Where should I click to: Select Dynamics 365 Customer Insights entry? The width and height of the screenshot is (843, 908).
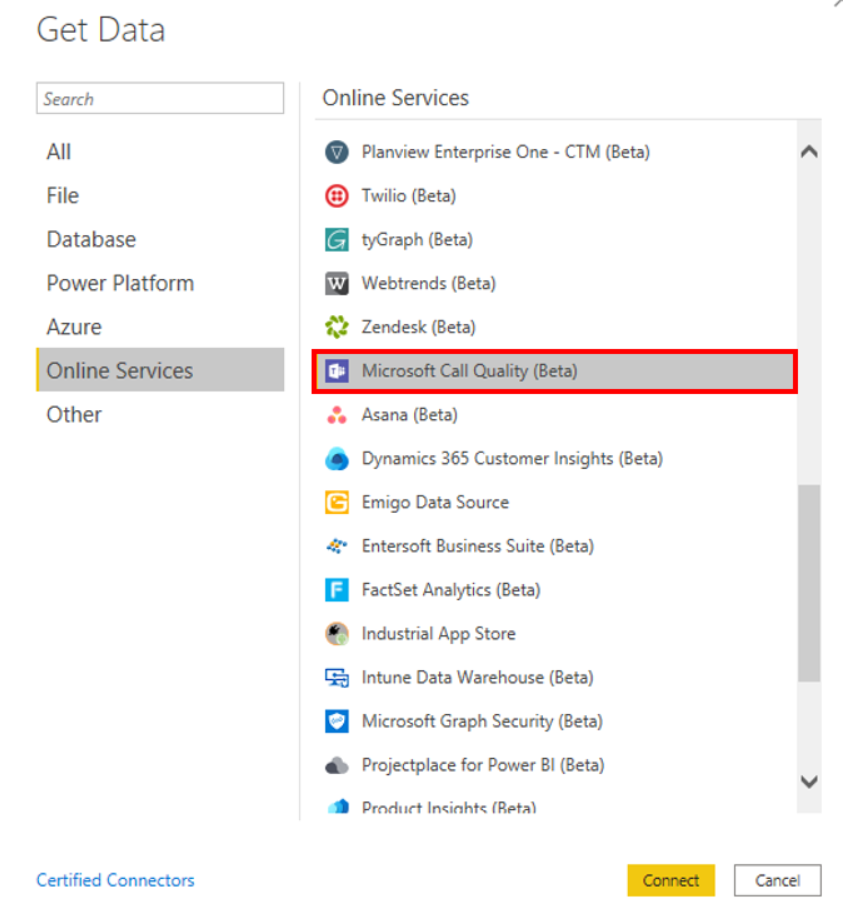click(512, 459)
